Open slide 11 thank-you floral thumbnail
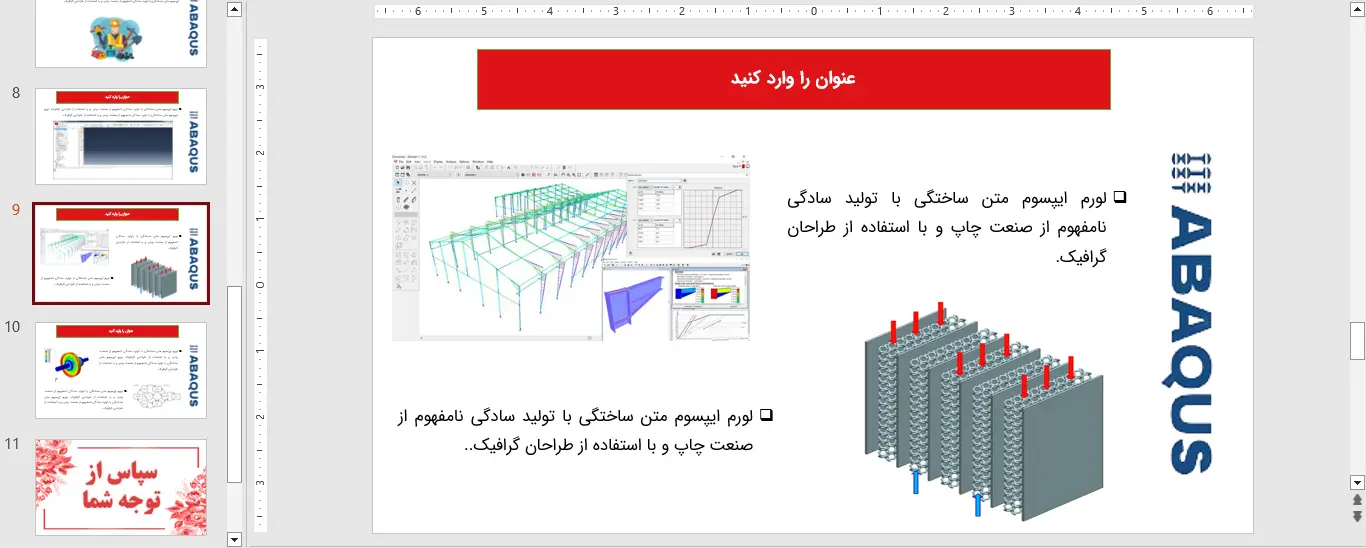The width and height of the screenshot is (1366, 548). point(121,487)
